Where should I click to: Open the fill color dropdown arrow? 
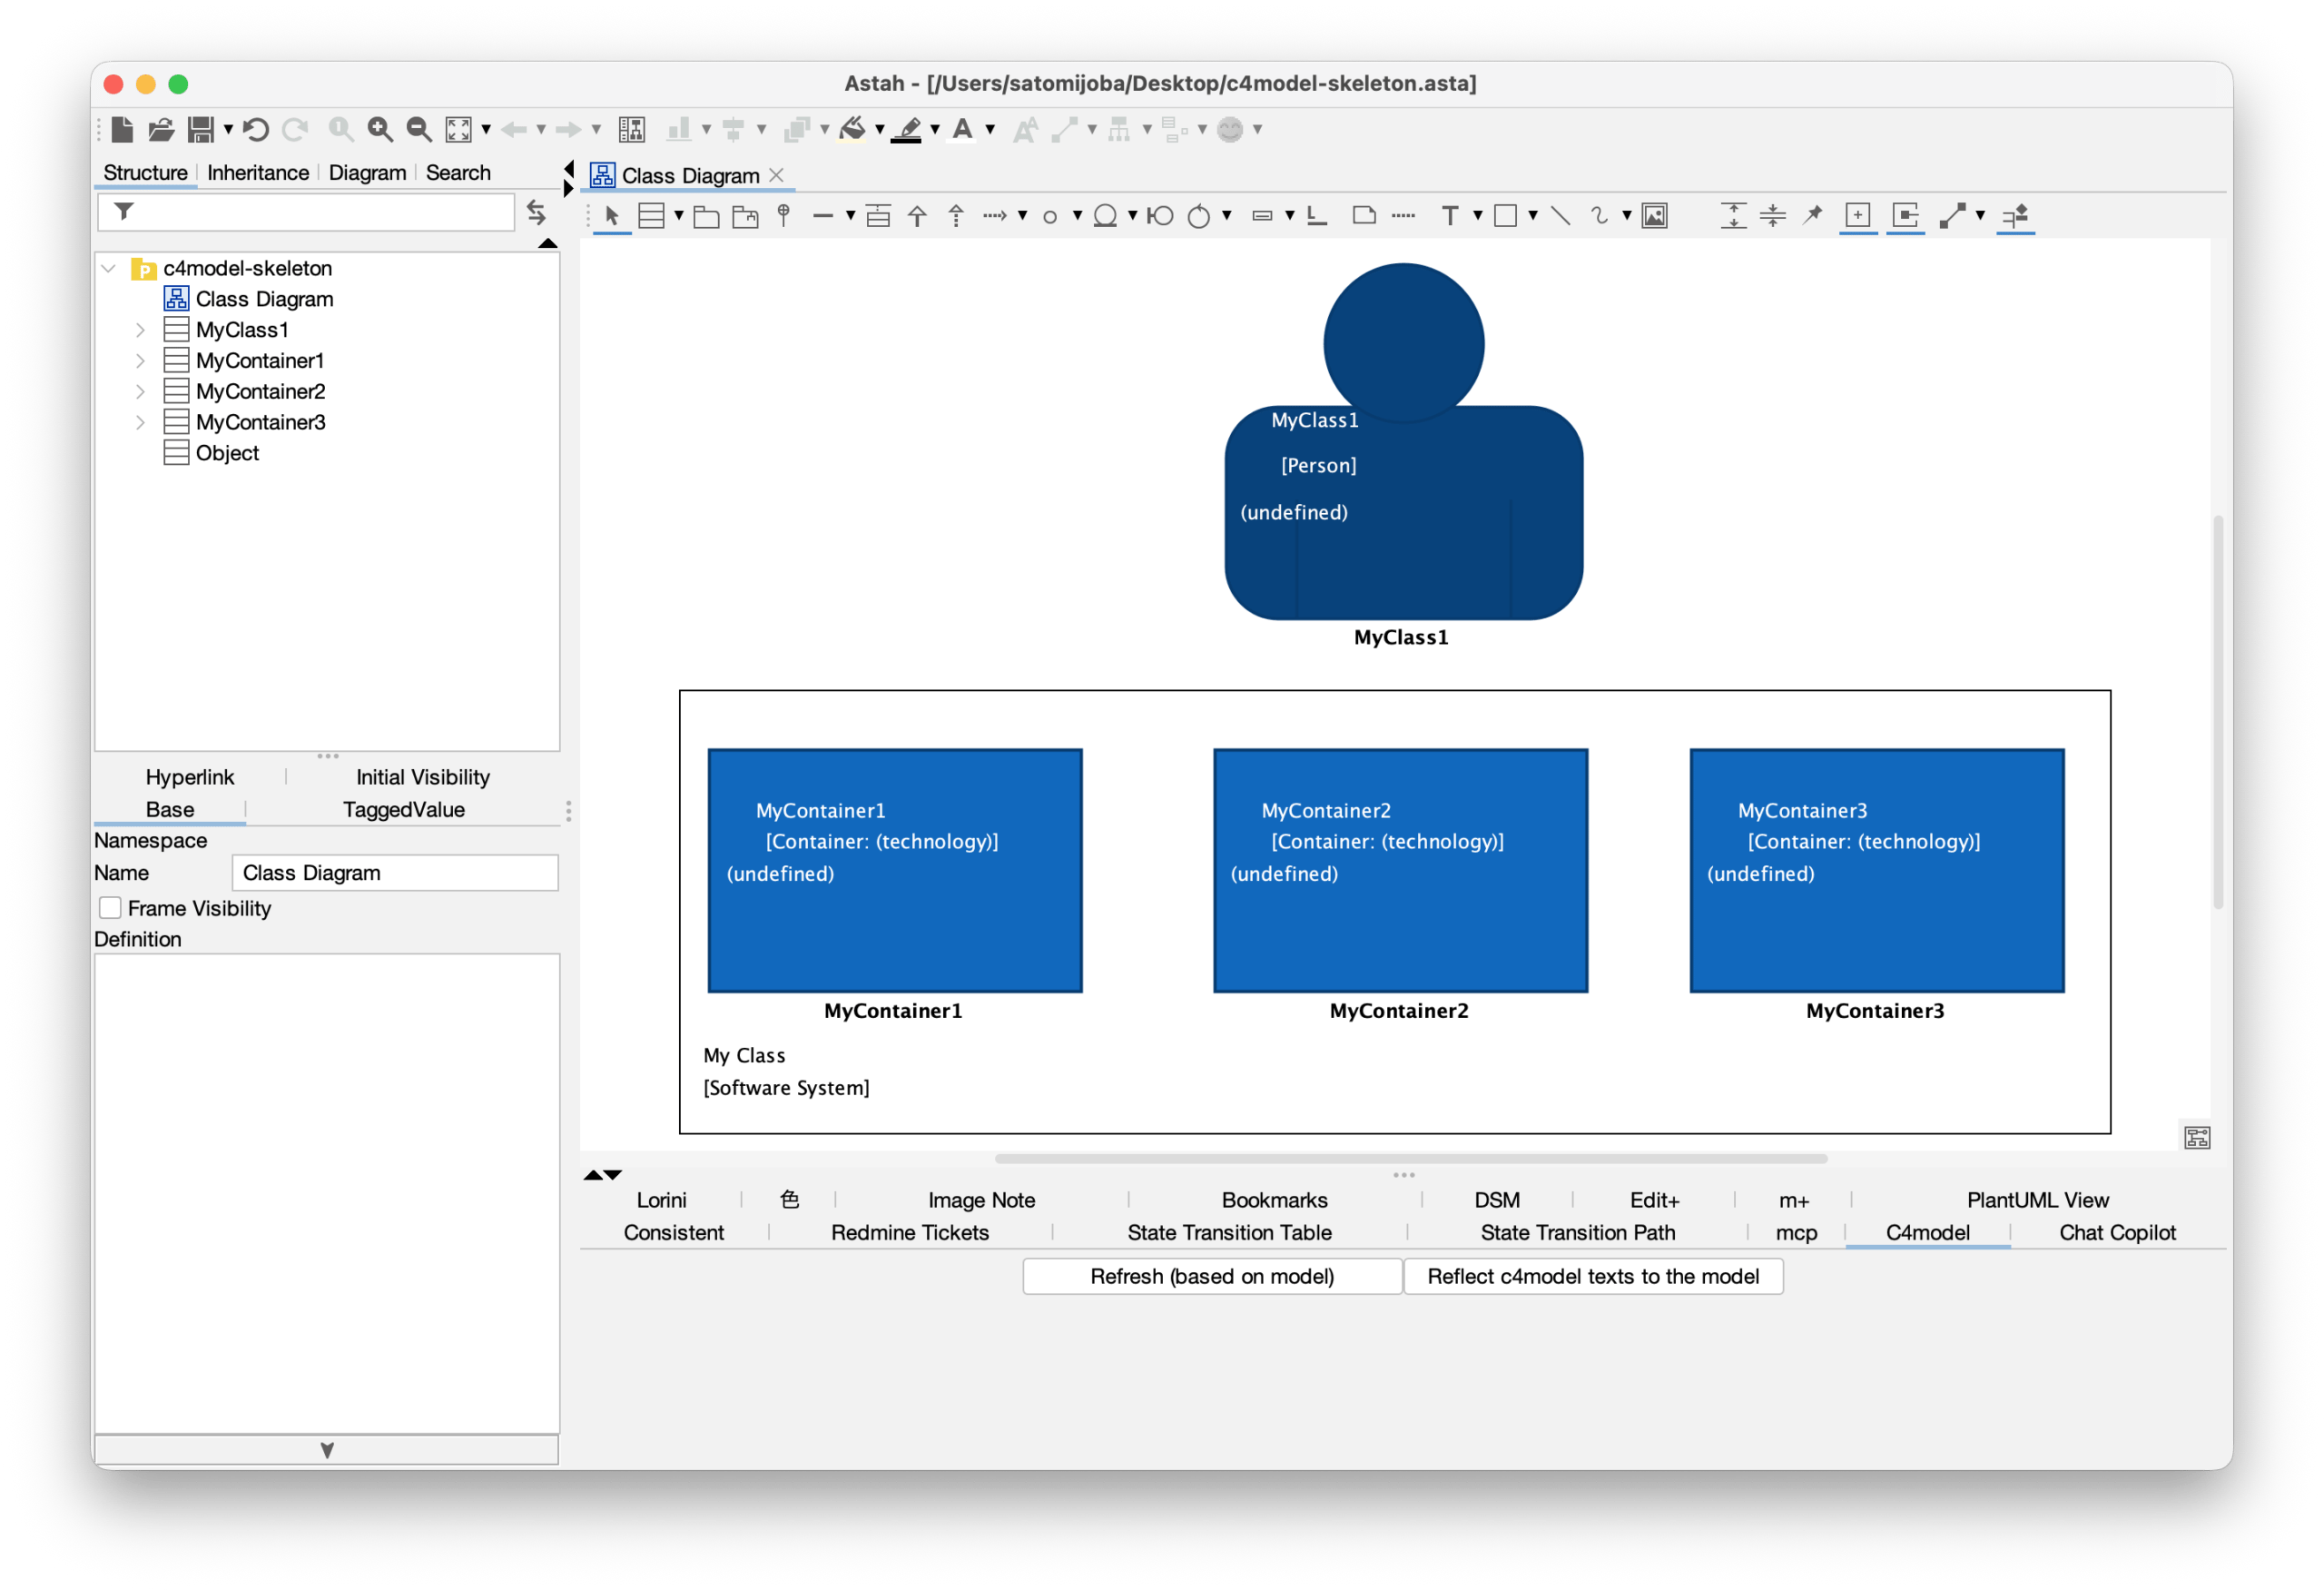880,129
